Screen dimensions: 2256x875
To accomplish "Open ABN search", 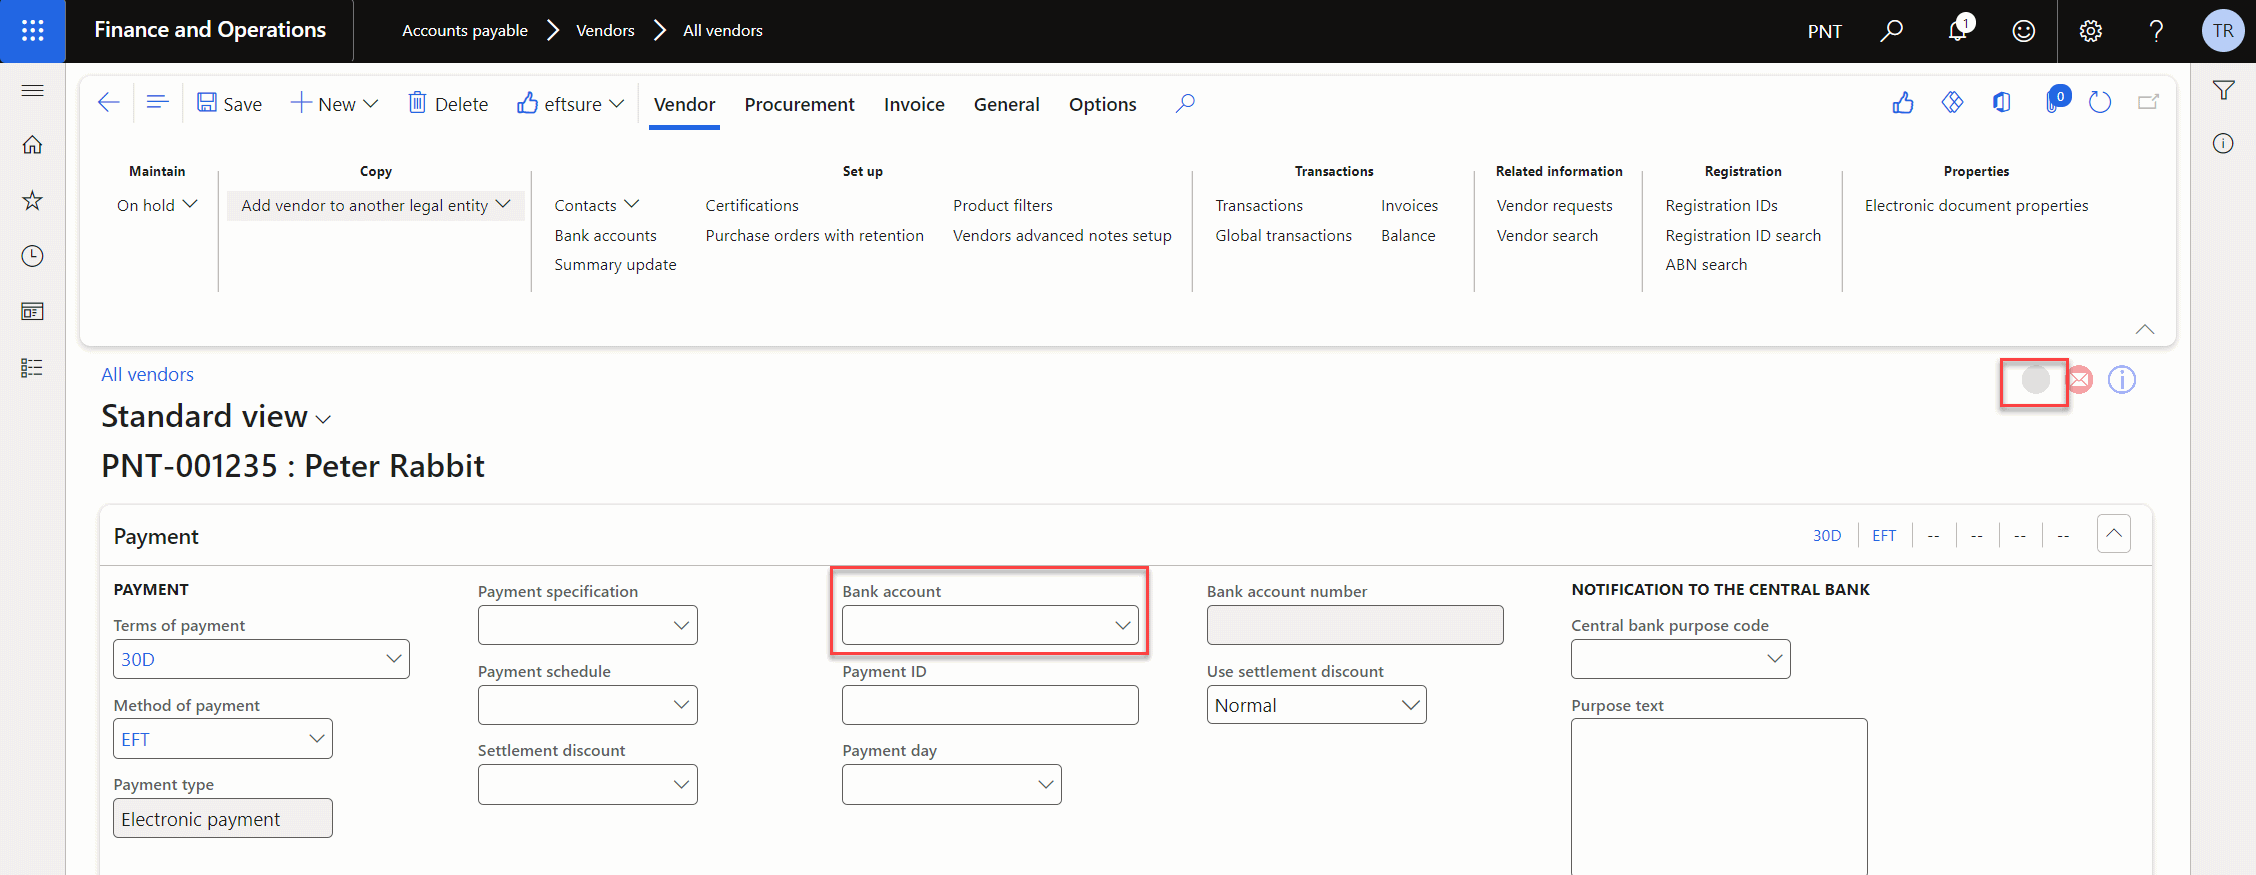I will [x=1706, y=264].
